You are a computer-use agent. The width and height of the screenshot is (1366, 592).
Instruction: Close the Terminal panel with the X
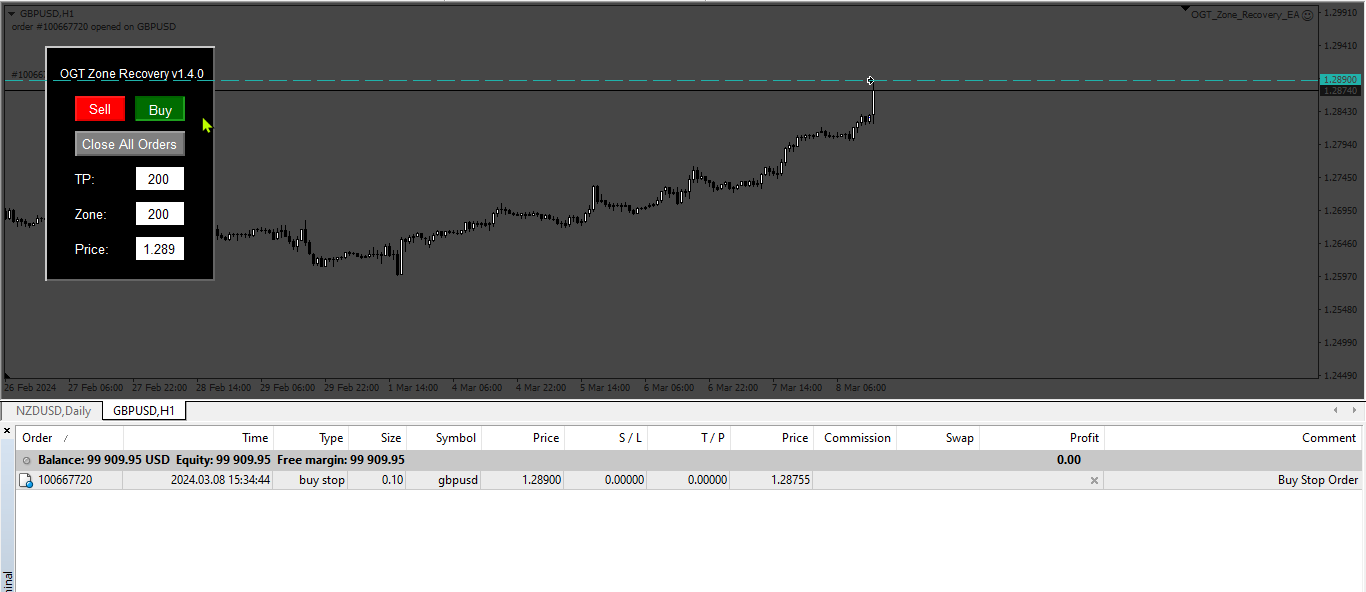(7, 431)
